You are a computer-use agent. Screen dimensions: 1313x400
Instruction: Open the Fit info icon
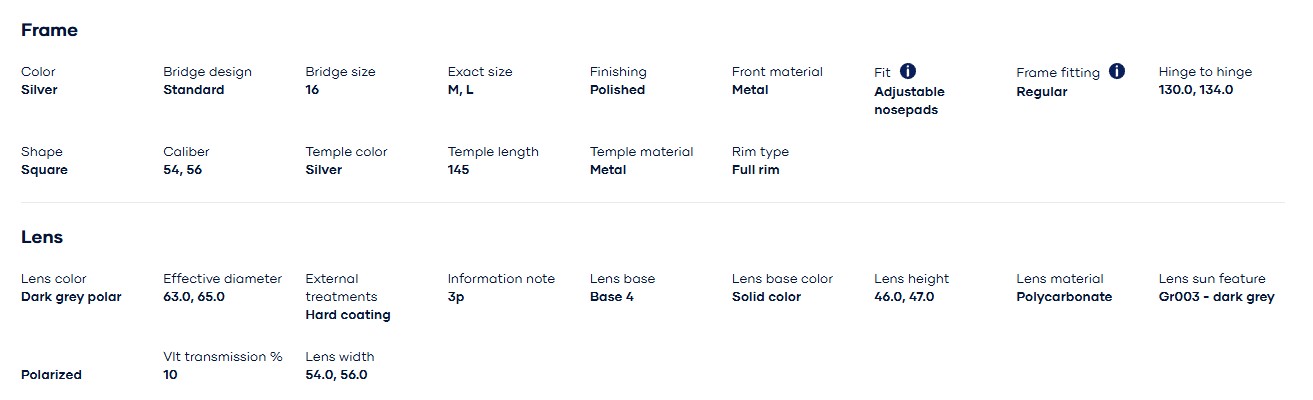tap(908, 71)
